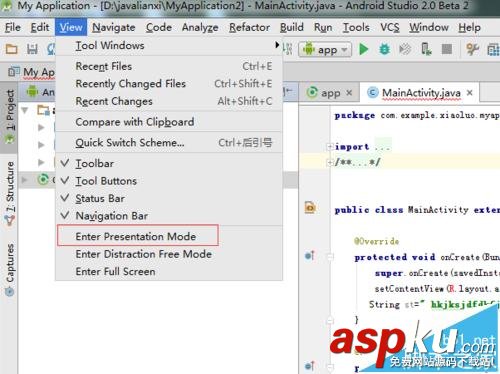Open the 7: Structure tool window

tap(9, 193)
